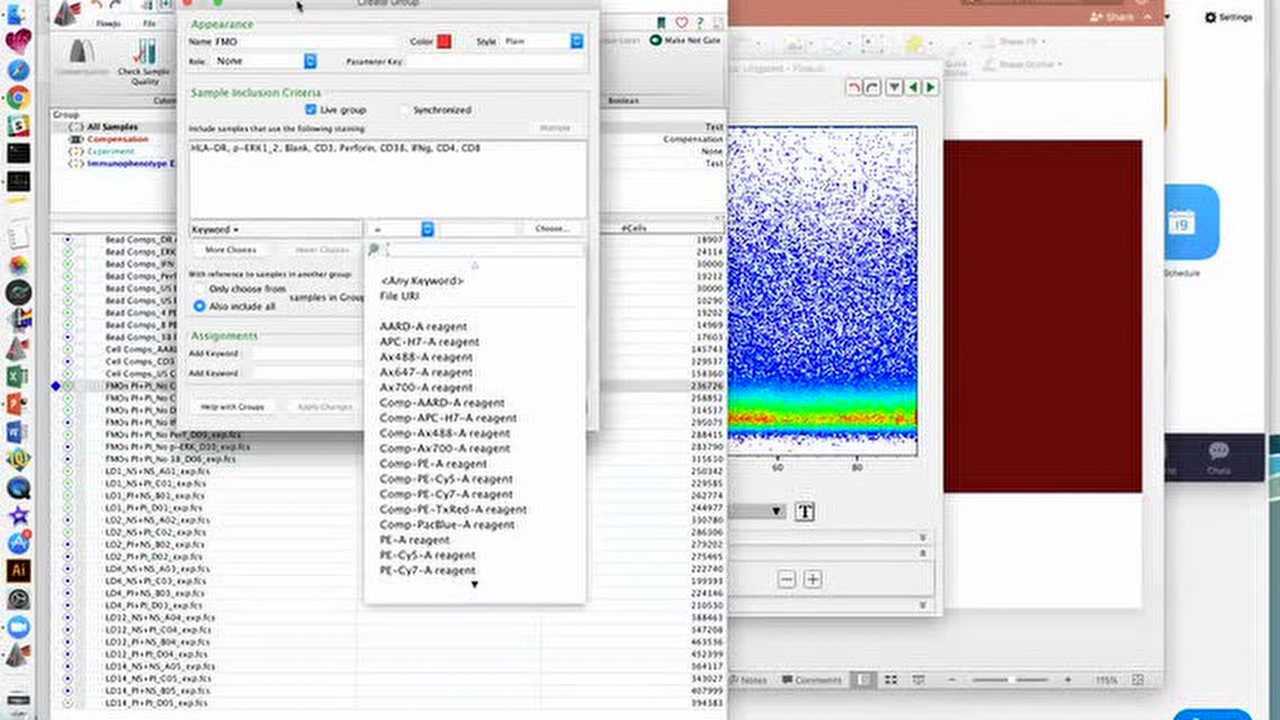
Task: Open the Keyword dropdown menu
Action: (x=215, y=230)
